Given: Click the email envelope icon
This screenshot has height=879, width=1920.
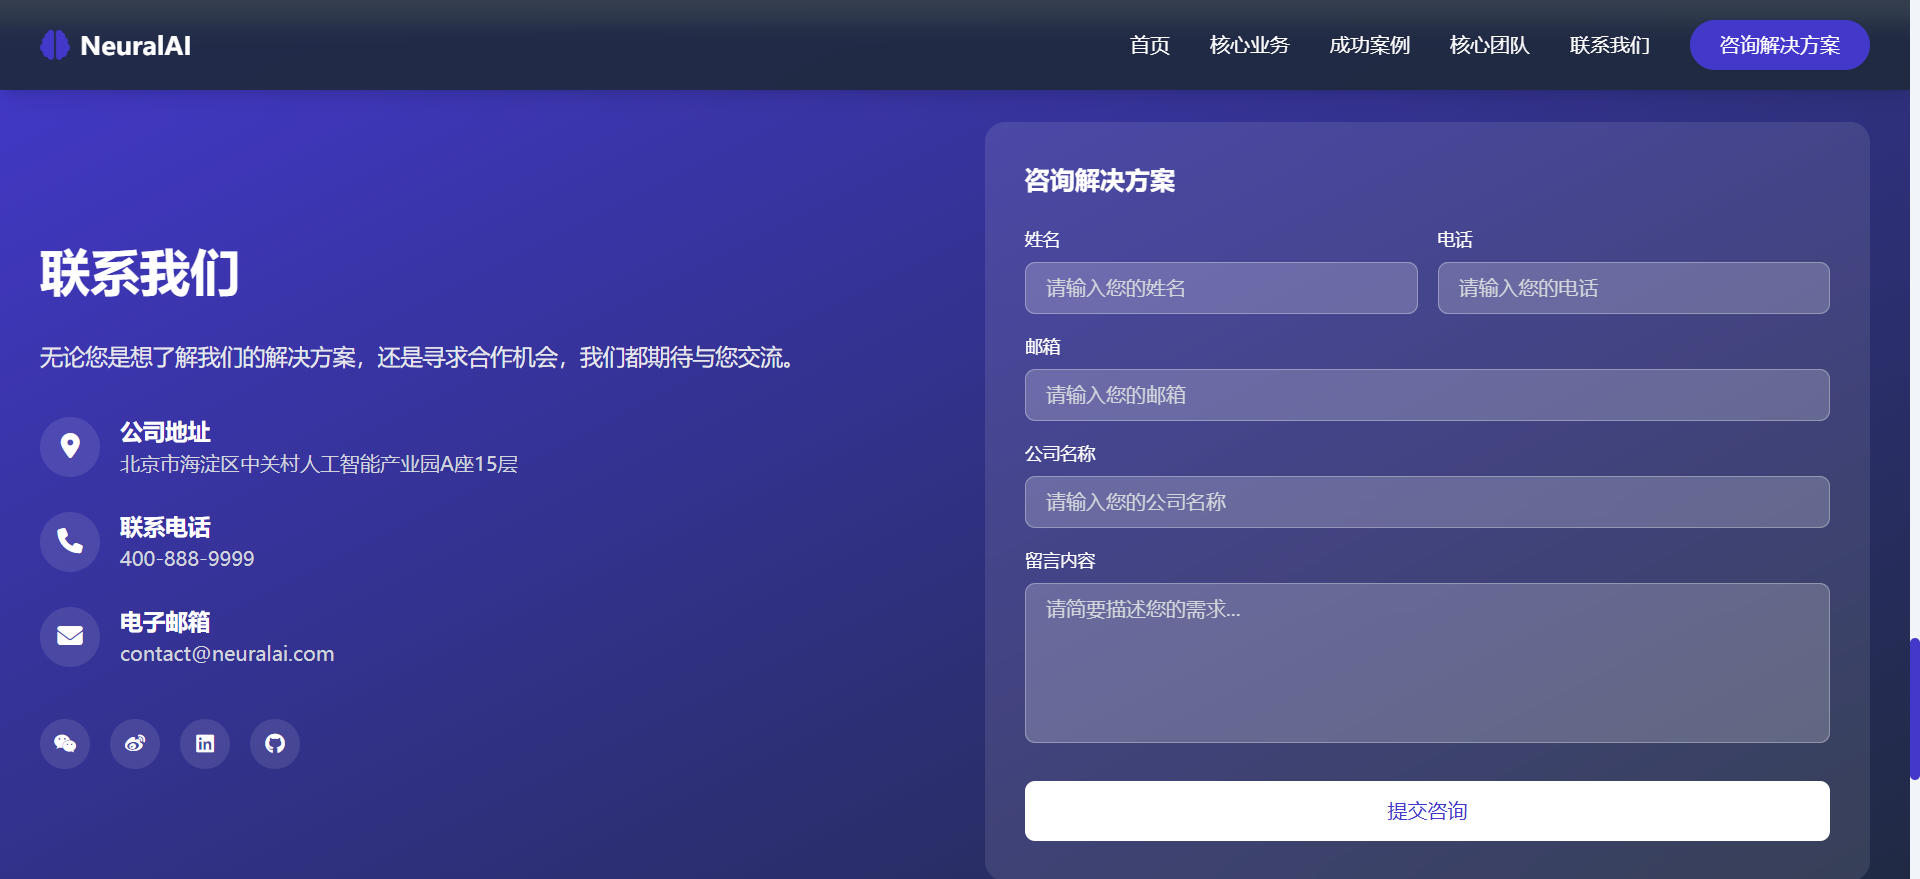Looking at the screenshot, I should click(70, 636).
